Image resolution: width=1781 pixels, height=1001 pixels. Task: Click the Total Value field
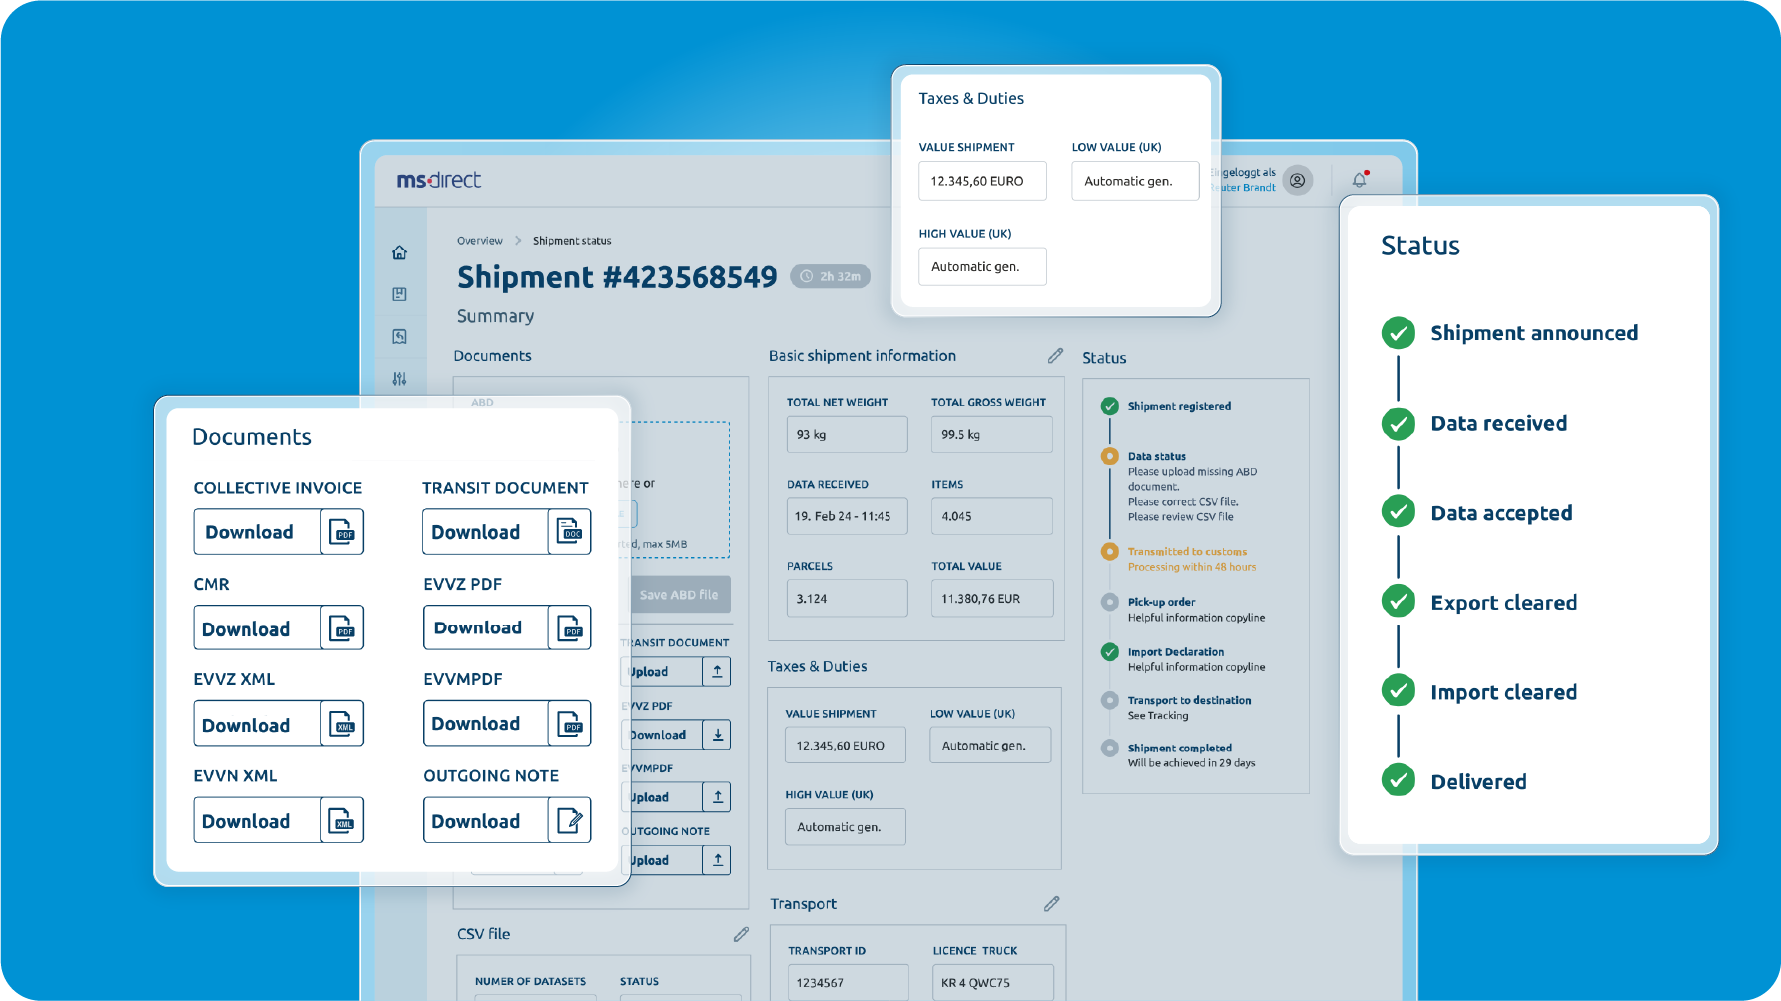click(992, 599)
